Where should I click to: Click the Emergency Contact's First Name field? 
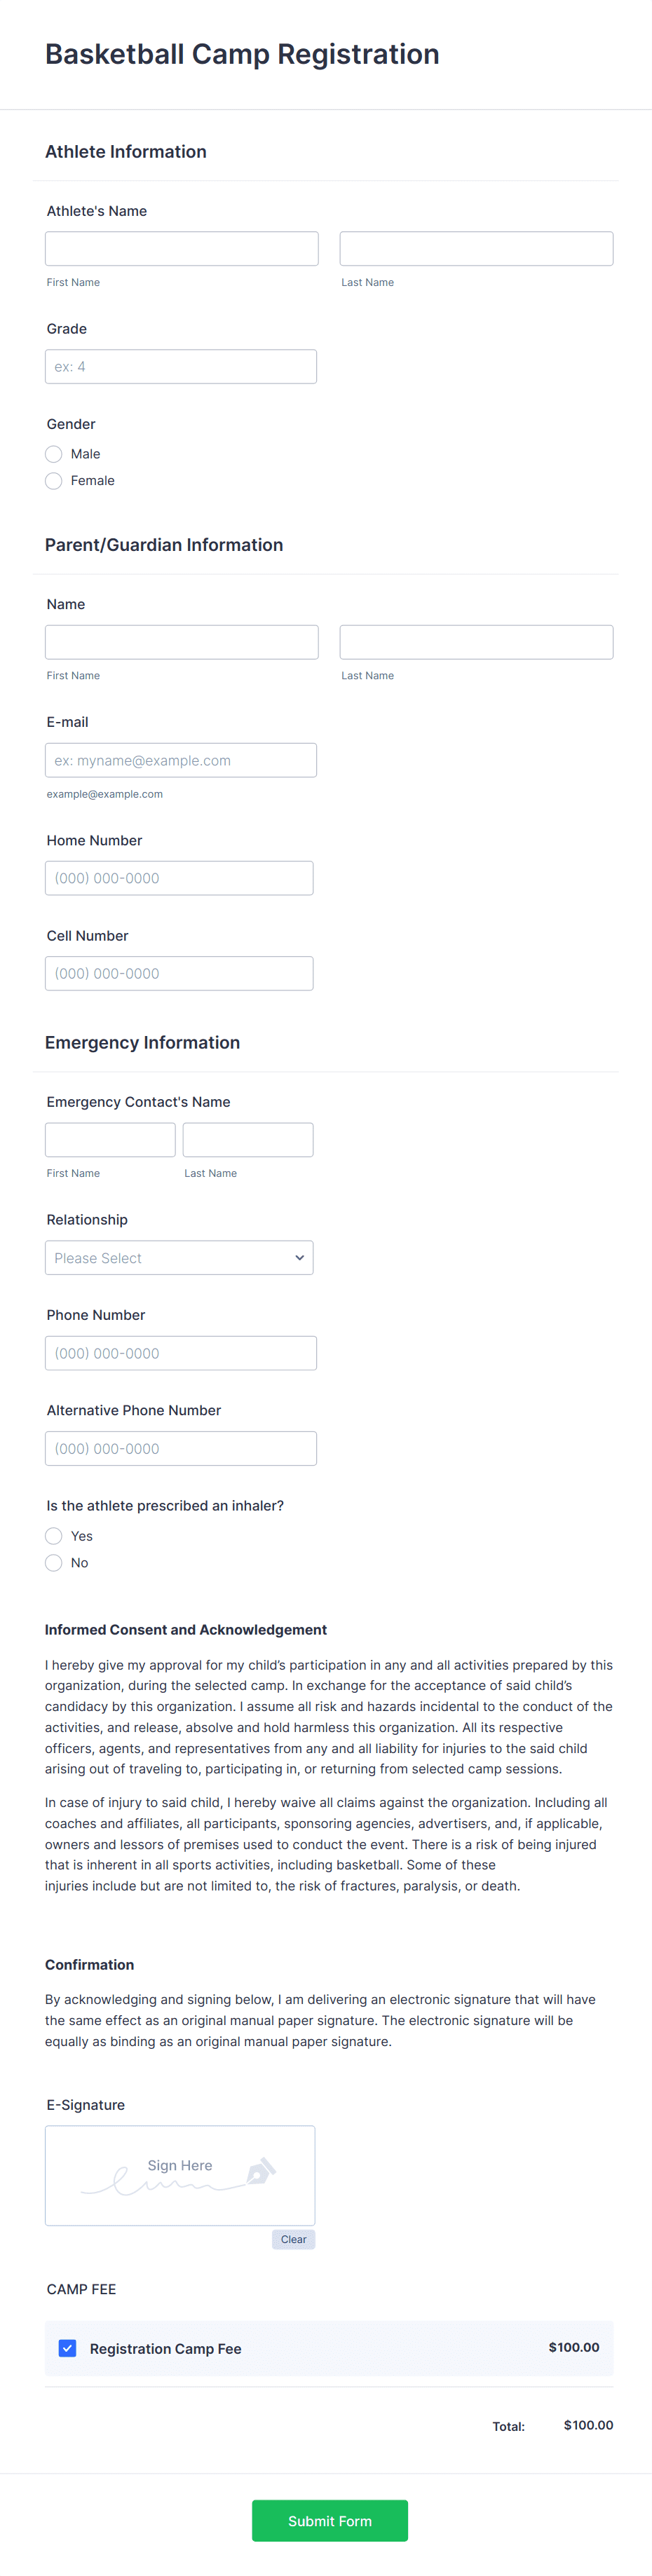point(110,1139)
